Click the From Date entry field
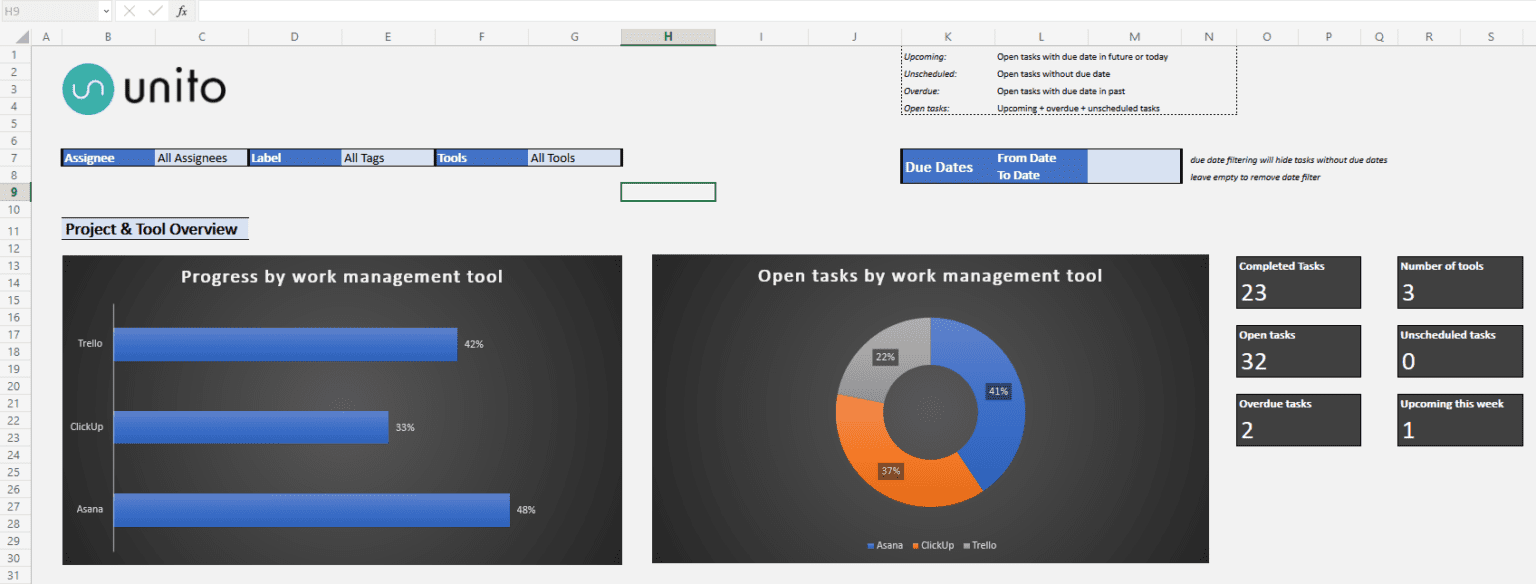The height and width of the screenshot is (584, 1536). coord(1133,157)
